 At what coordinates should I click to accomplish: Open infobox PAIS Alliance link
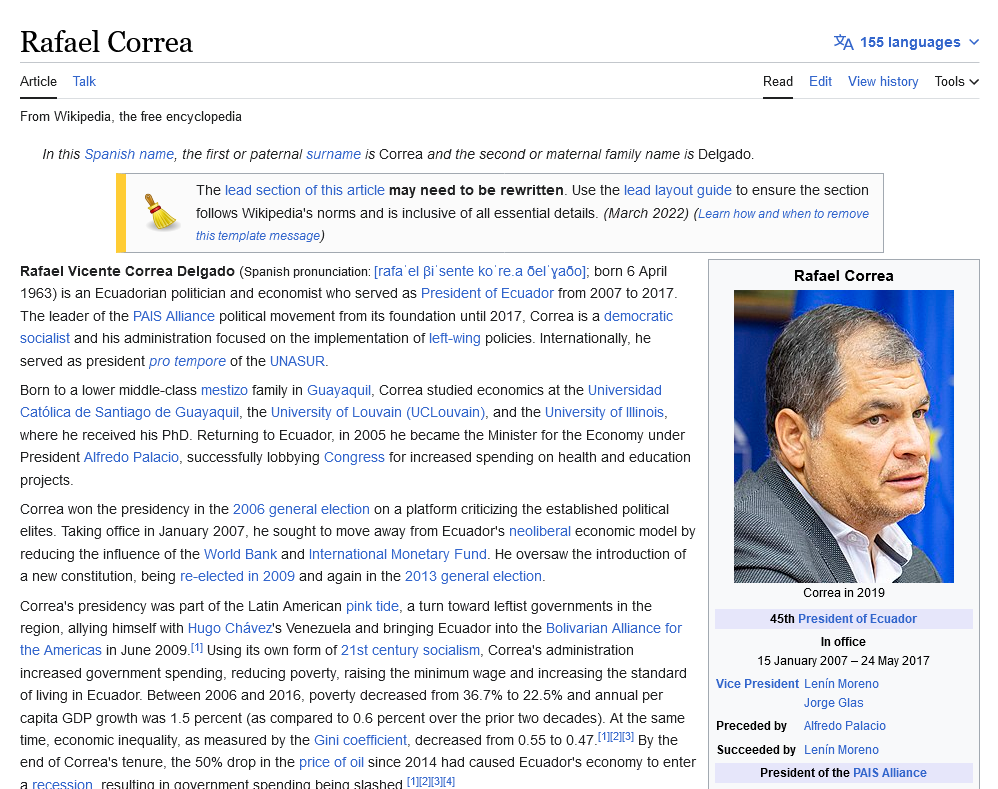click(889, 772)
